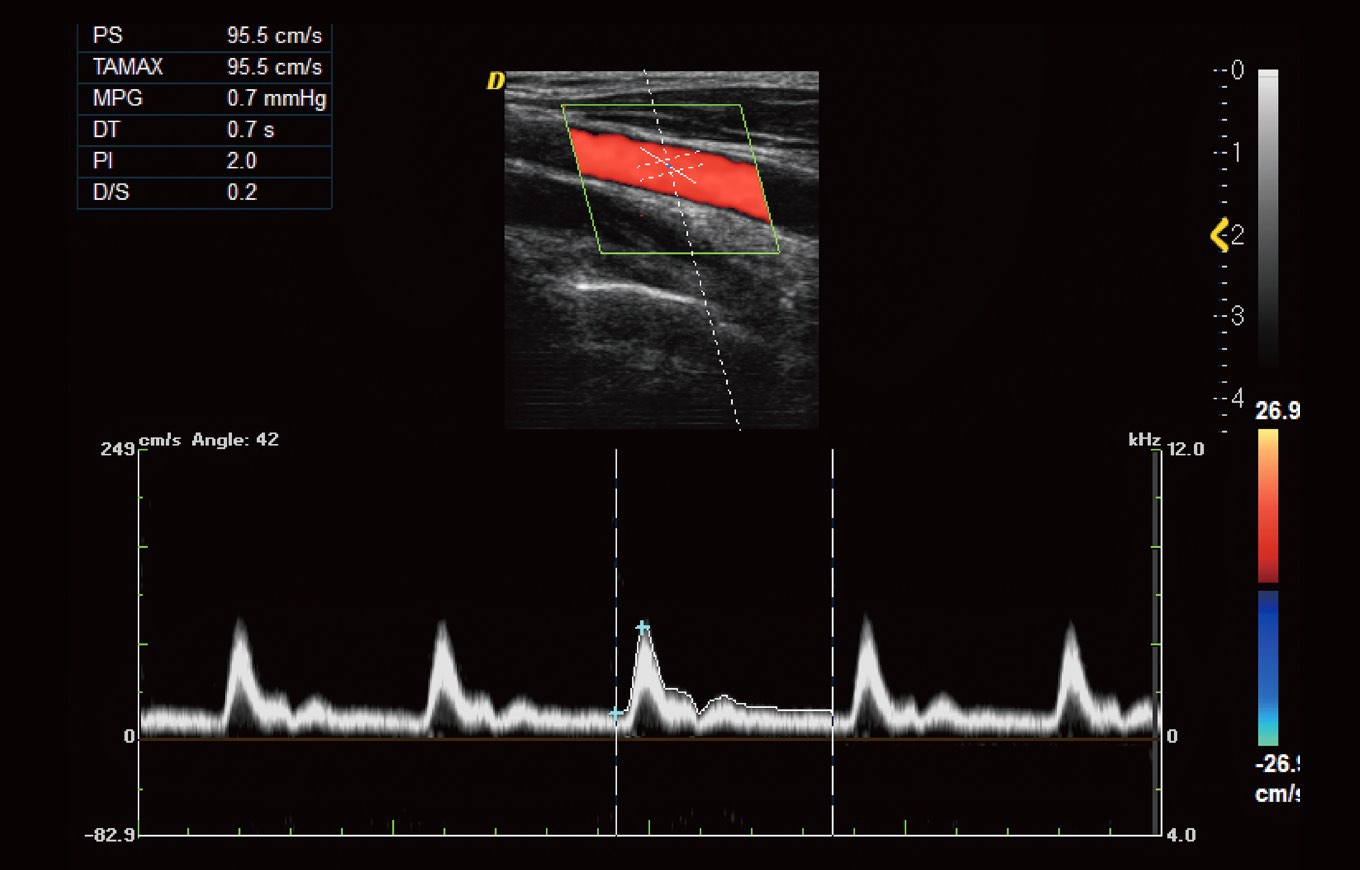Click the cyan caliper at waveform cycle start
Image resolution: width=1360 pixels, height=870 pixels.
tap(616, 713)
